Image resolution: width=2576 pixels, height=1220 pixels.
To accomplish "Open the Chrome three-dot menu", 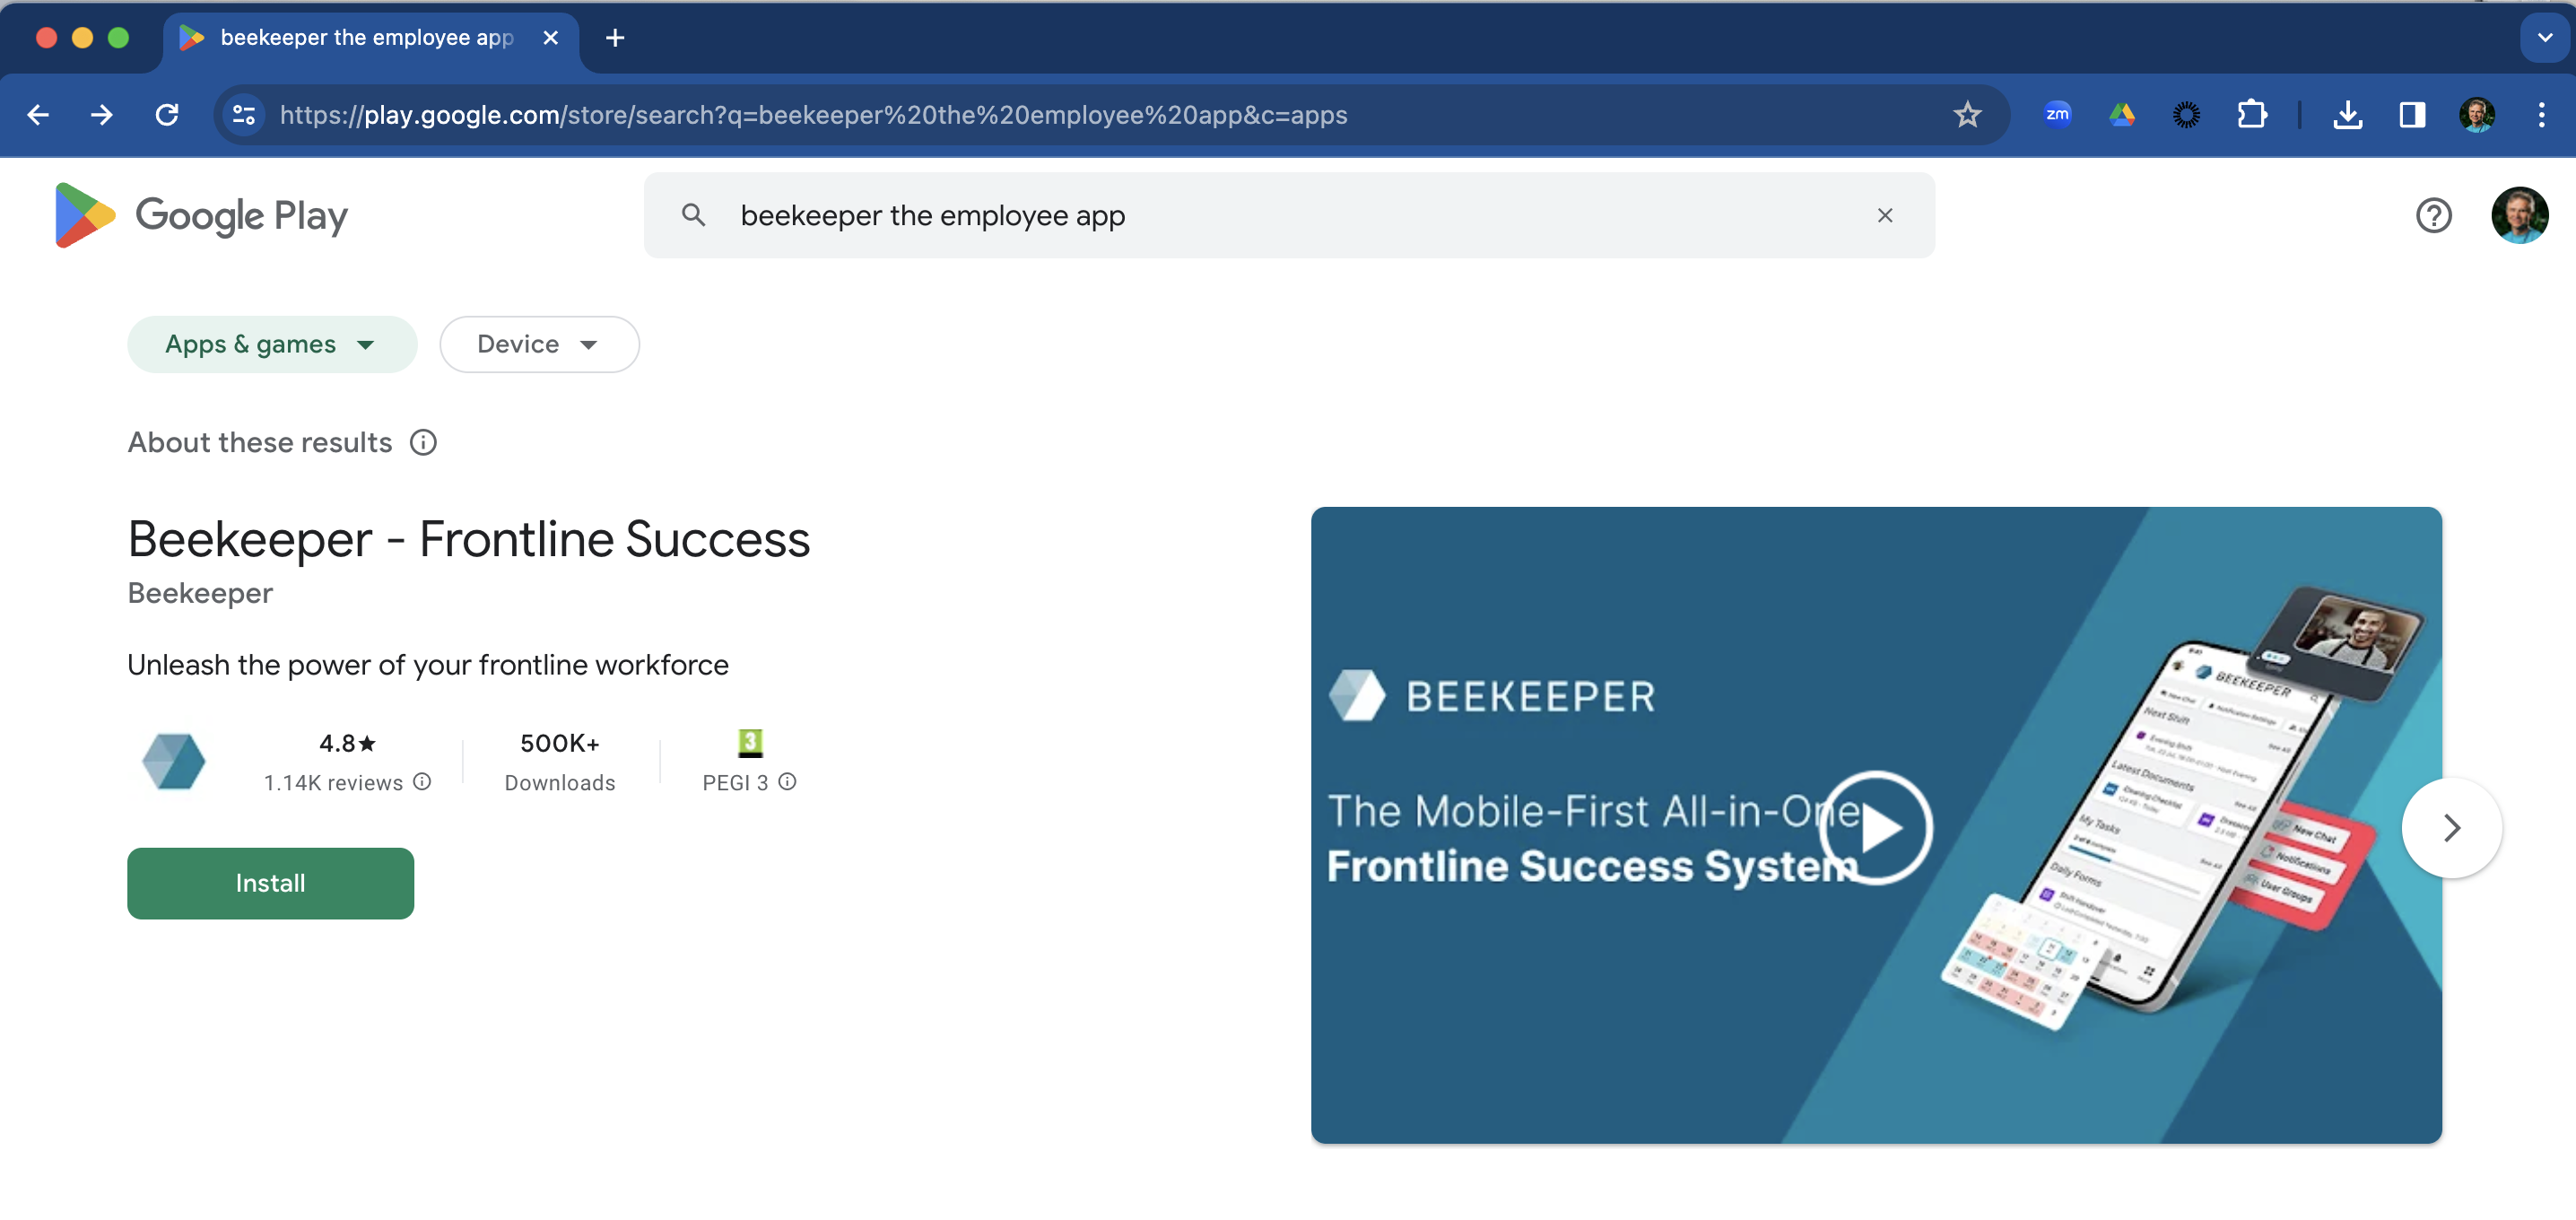I will (x=2543, y=115).
